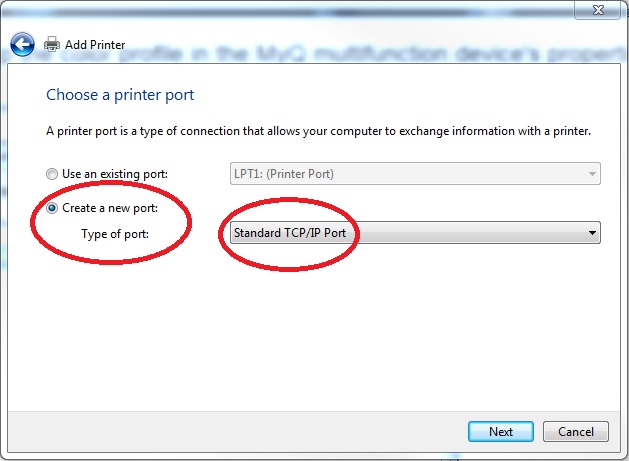Click the Next button
Viewport: 629px width, 461px height.
501,432
